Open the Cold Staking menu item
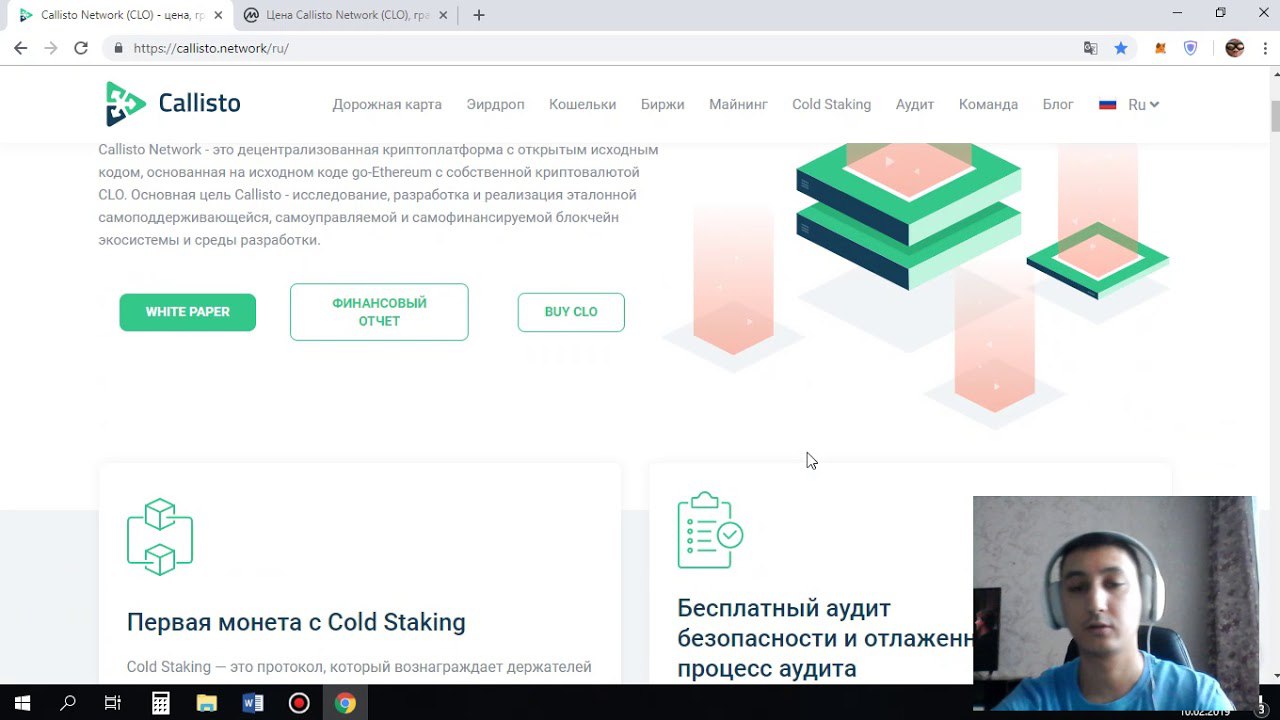The width and height of the screenshot is (1280, 720). tap(831, 104)
